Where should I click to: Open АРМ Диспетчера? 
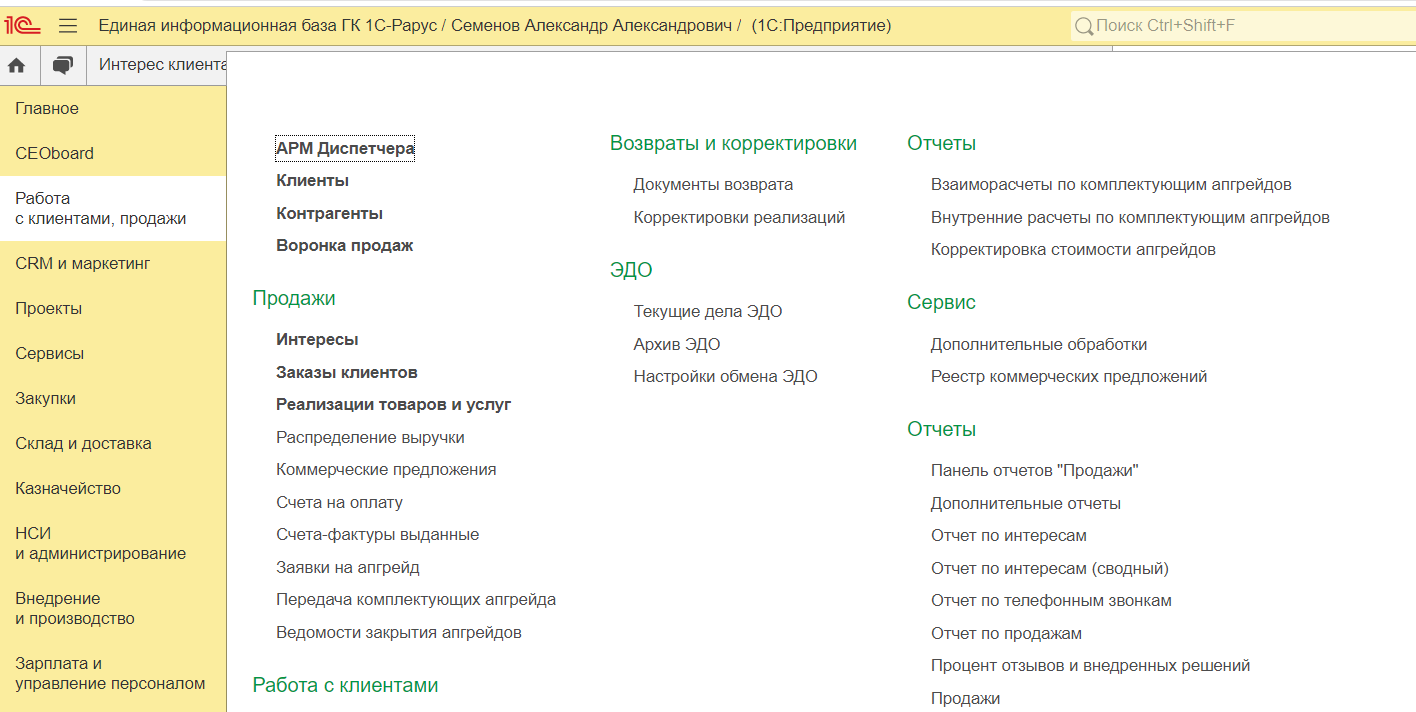tap(345, 148)
